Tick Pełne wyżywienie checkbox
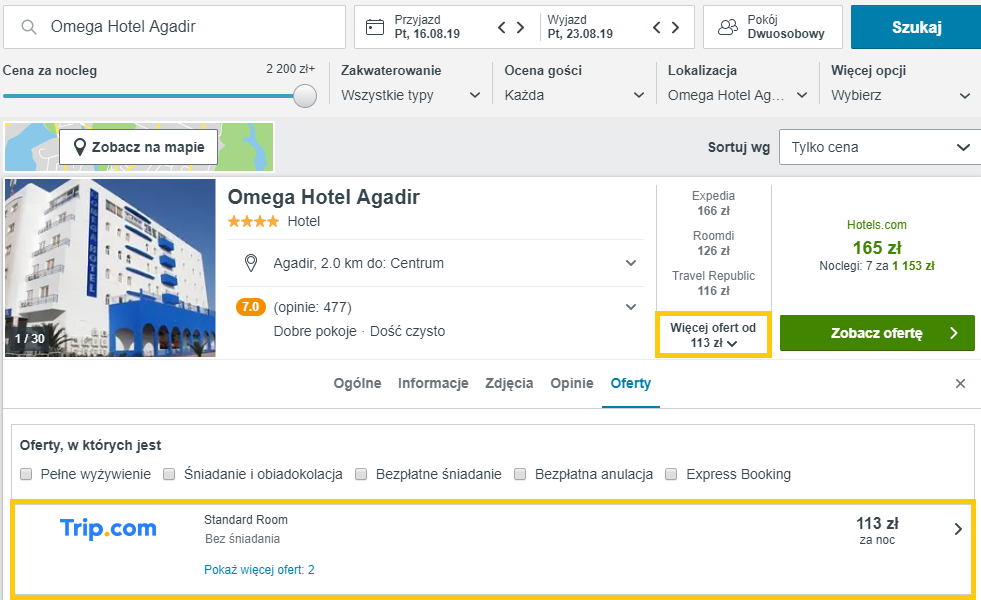Image resolution: width=981 pixels, height=600 pixels. (26, 474)
